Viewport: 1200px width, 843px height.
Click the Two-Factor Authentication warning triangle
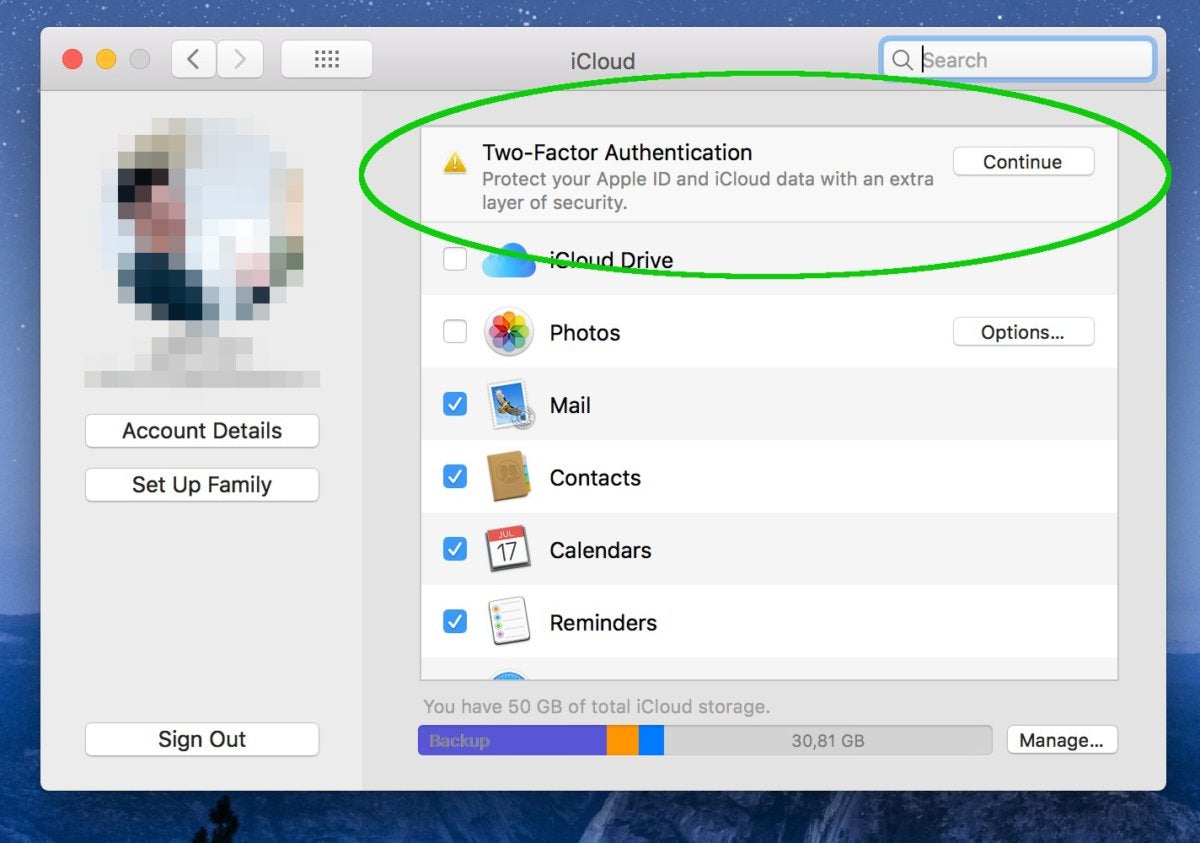pyautogui.click(x=455, y=163)
